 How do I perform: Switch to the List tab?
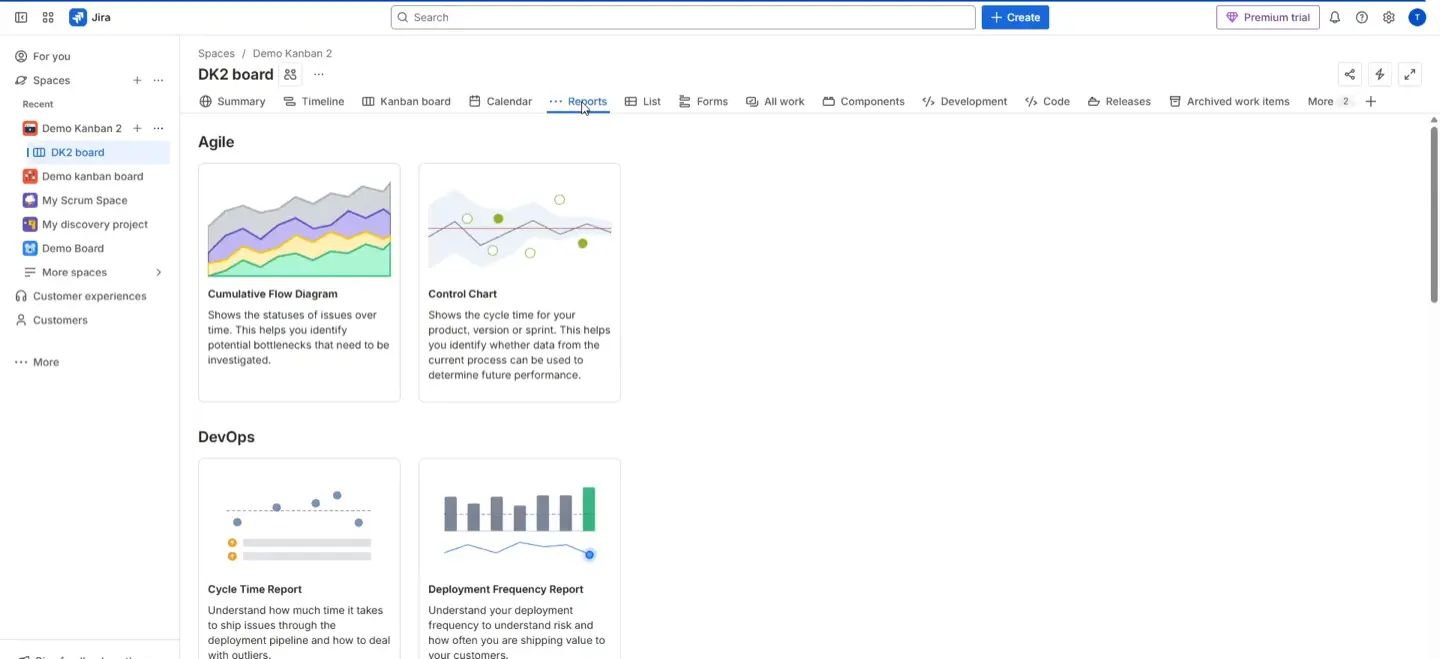click(x=642, y=101)
